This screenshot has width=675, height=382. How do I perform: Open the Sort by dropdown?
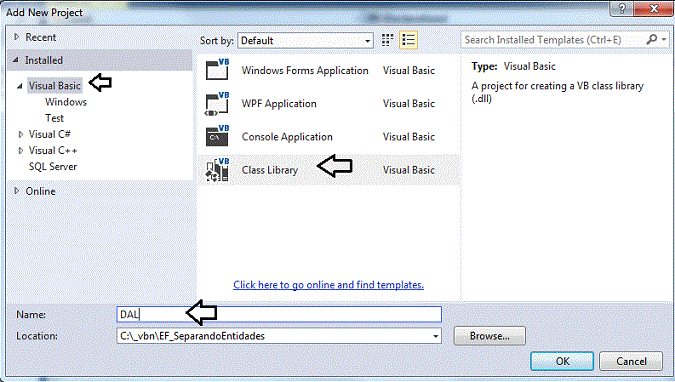[306, 40]
